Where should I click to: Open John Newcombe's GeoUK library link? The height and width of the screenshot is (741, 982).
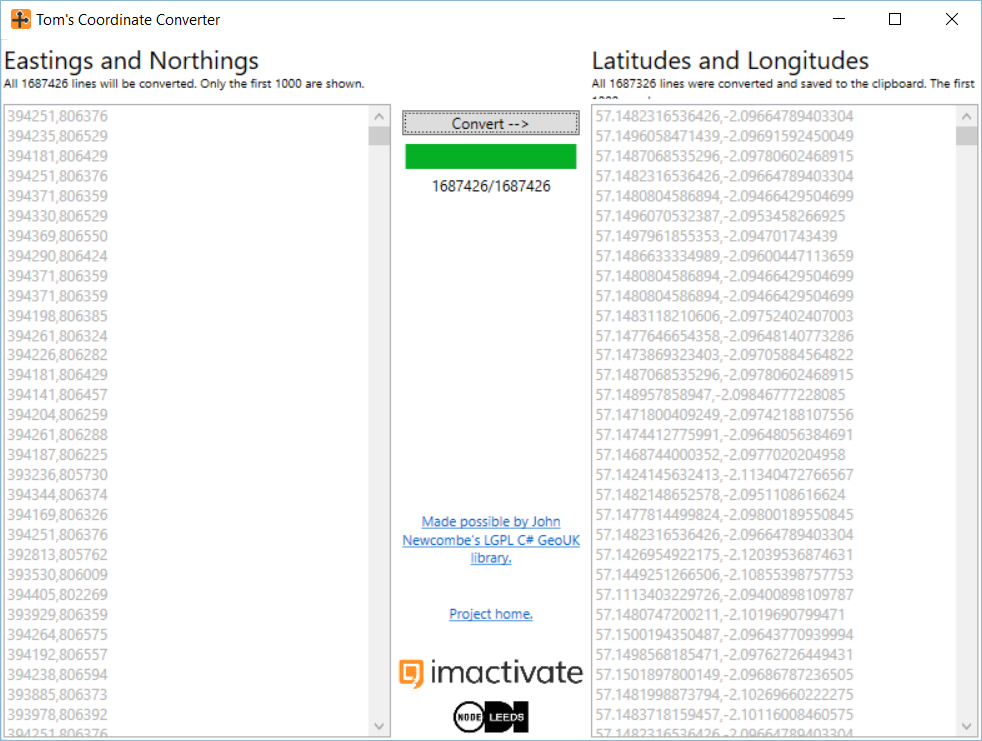(x=490, y=540)
